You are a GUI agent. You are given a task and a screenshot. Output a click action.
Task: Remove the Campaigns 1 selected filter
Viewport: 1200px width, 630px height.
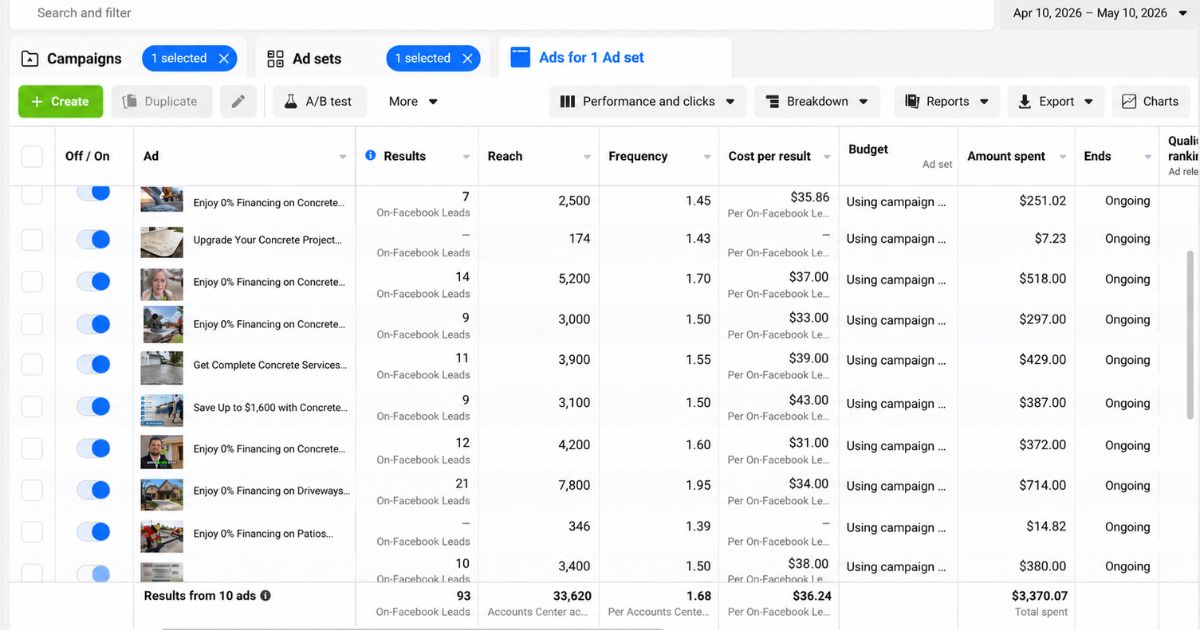coord(224,59)
